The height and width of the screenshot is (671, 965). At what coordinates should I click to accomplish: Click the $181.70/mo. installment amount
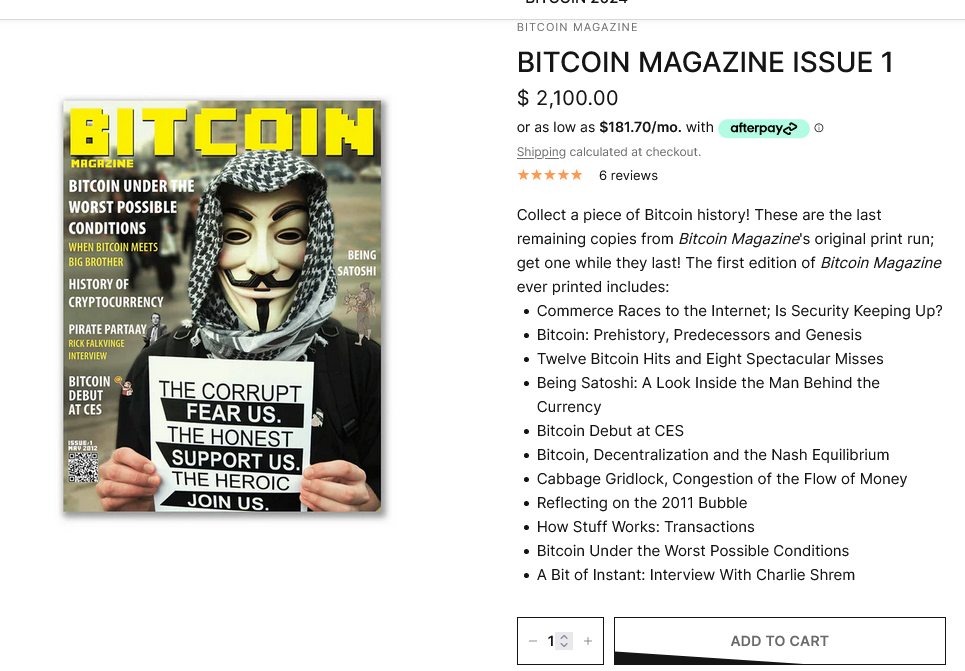(640, 127)
